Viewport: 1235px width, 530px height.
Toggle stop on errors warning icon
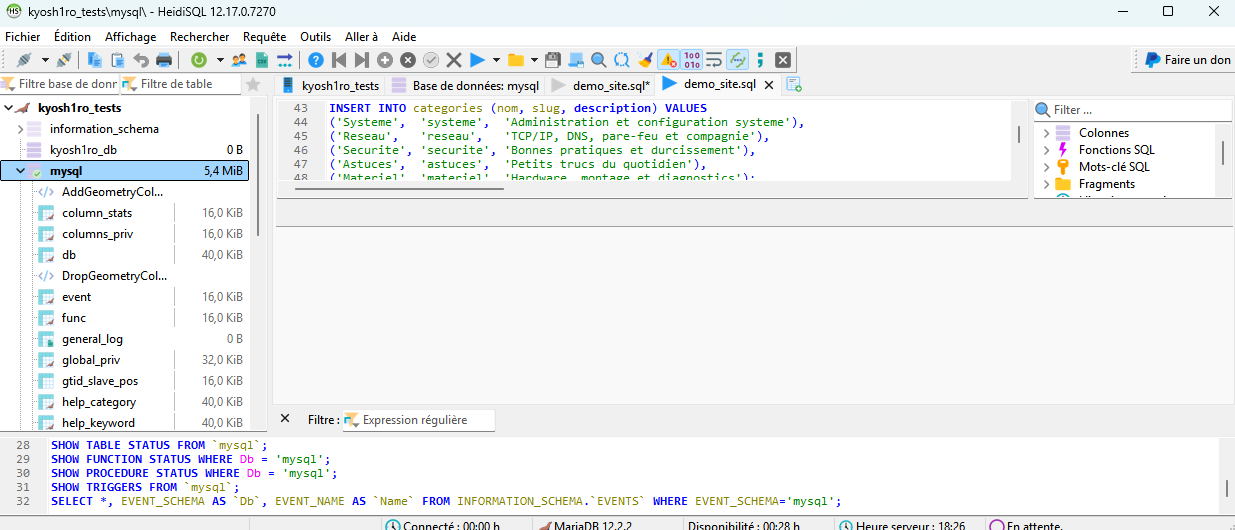coord(668,60)
